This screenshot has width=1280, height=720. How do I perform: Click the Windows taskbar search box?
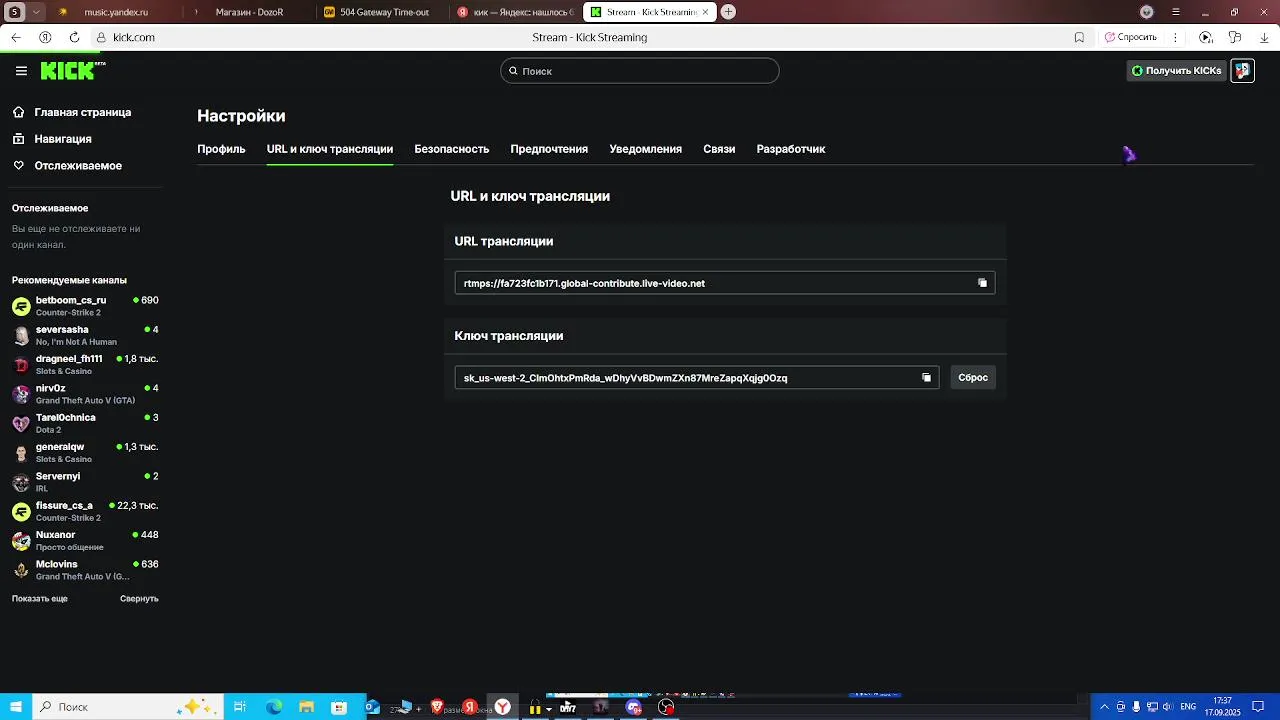tap(126, 707)
